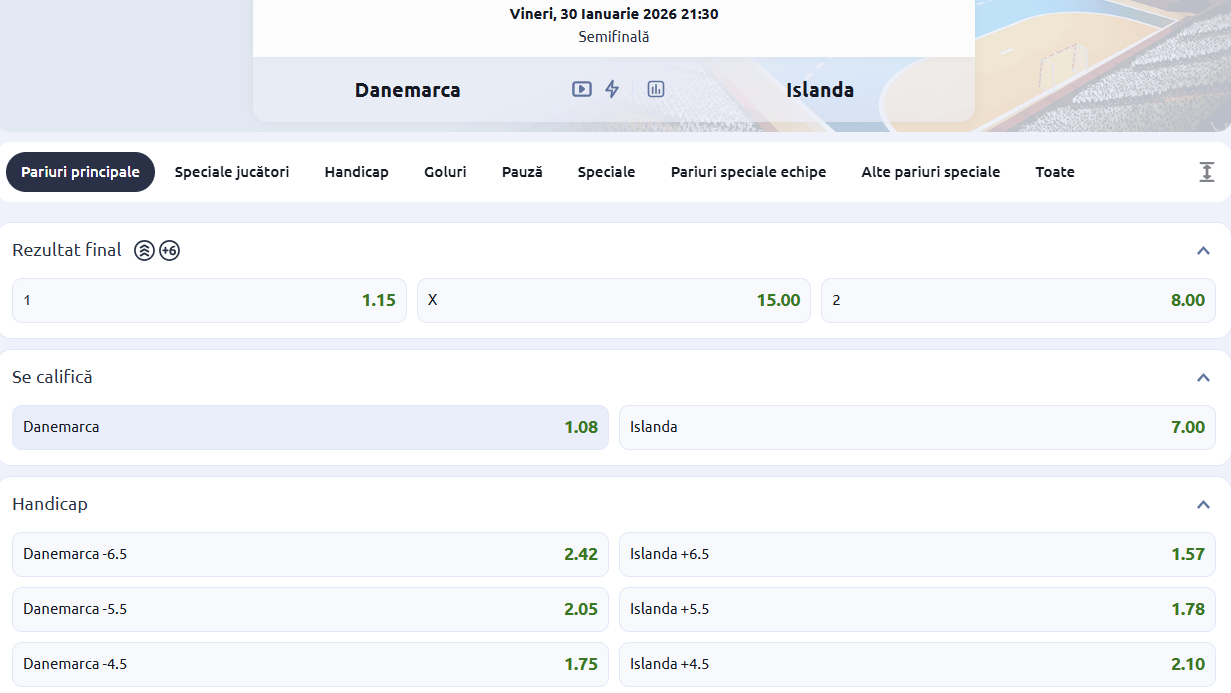Open the match statistics chart icon
Image resolution: width=1231 pixels, height=693 pixels.
[656, 89]
